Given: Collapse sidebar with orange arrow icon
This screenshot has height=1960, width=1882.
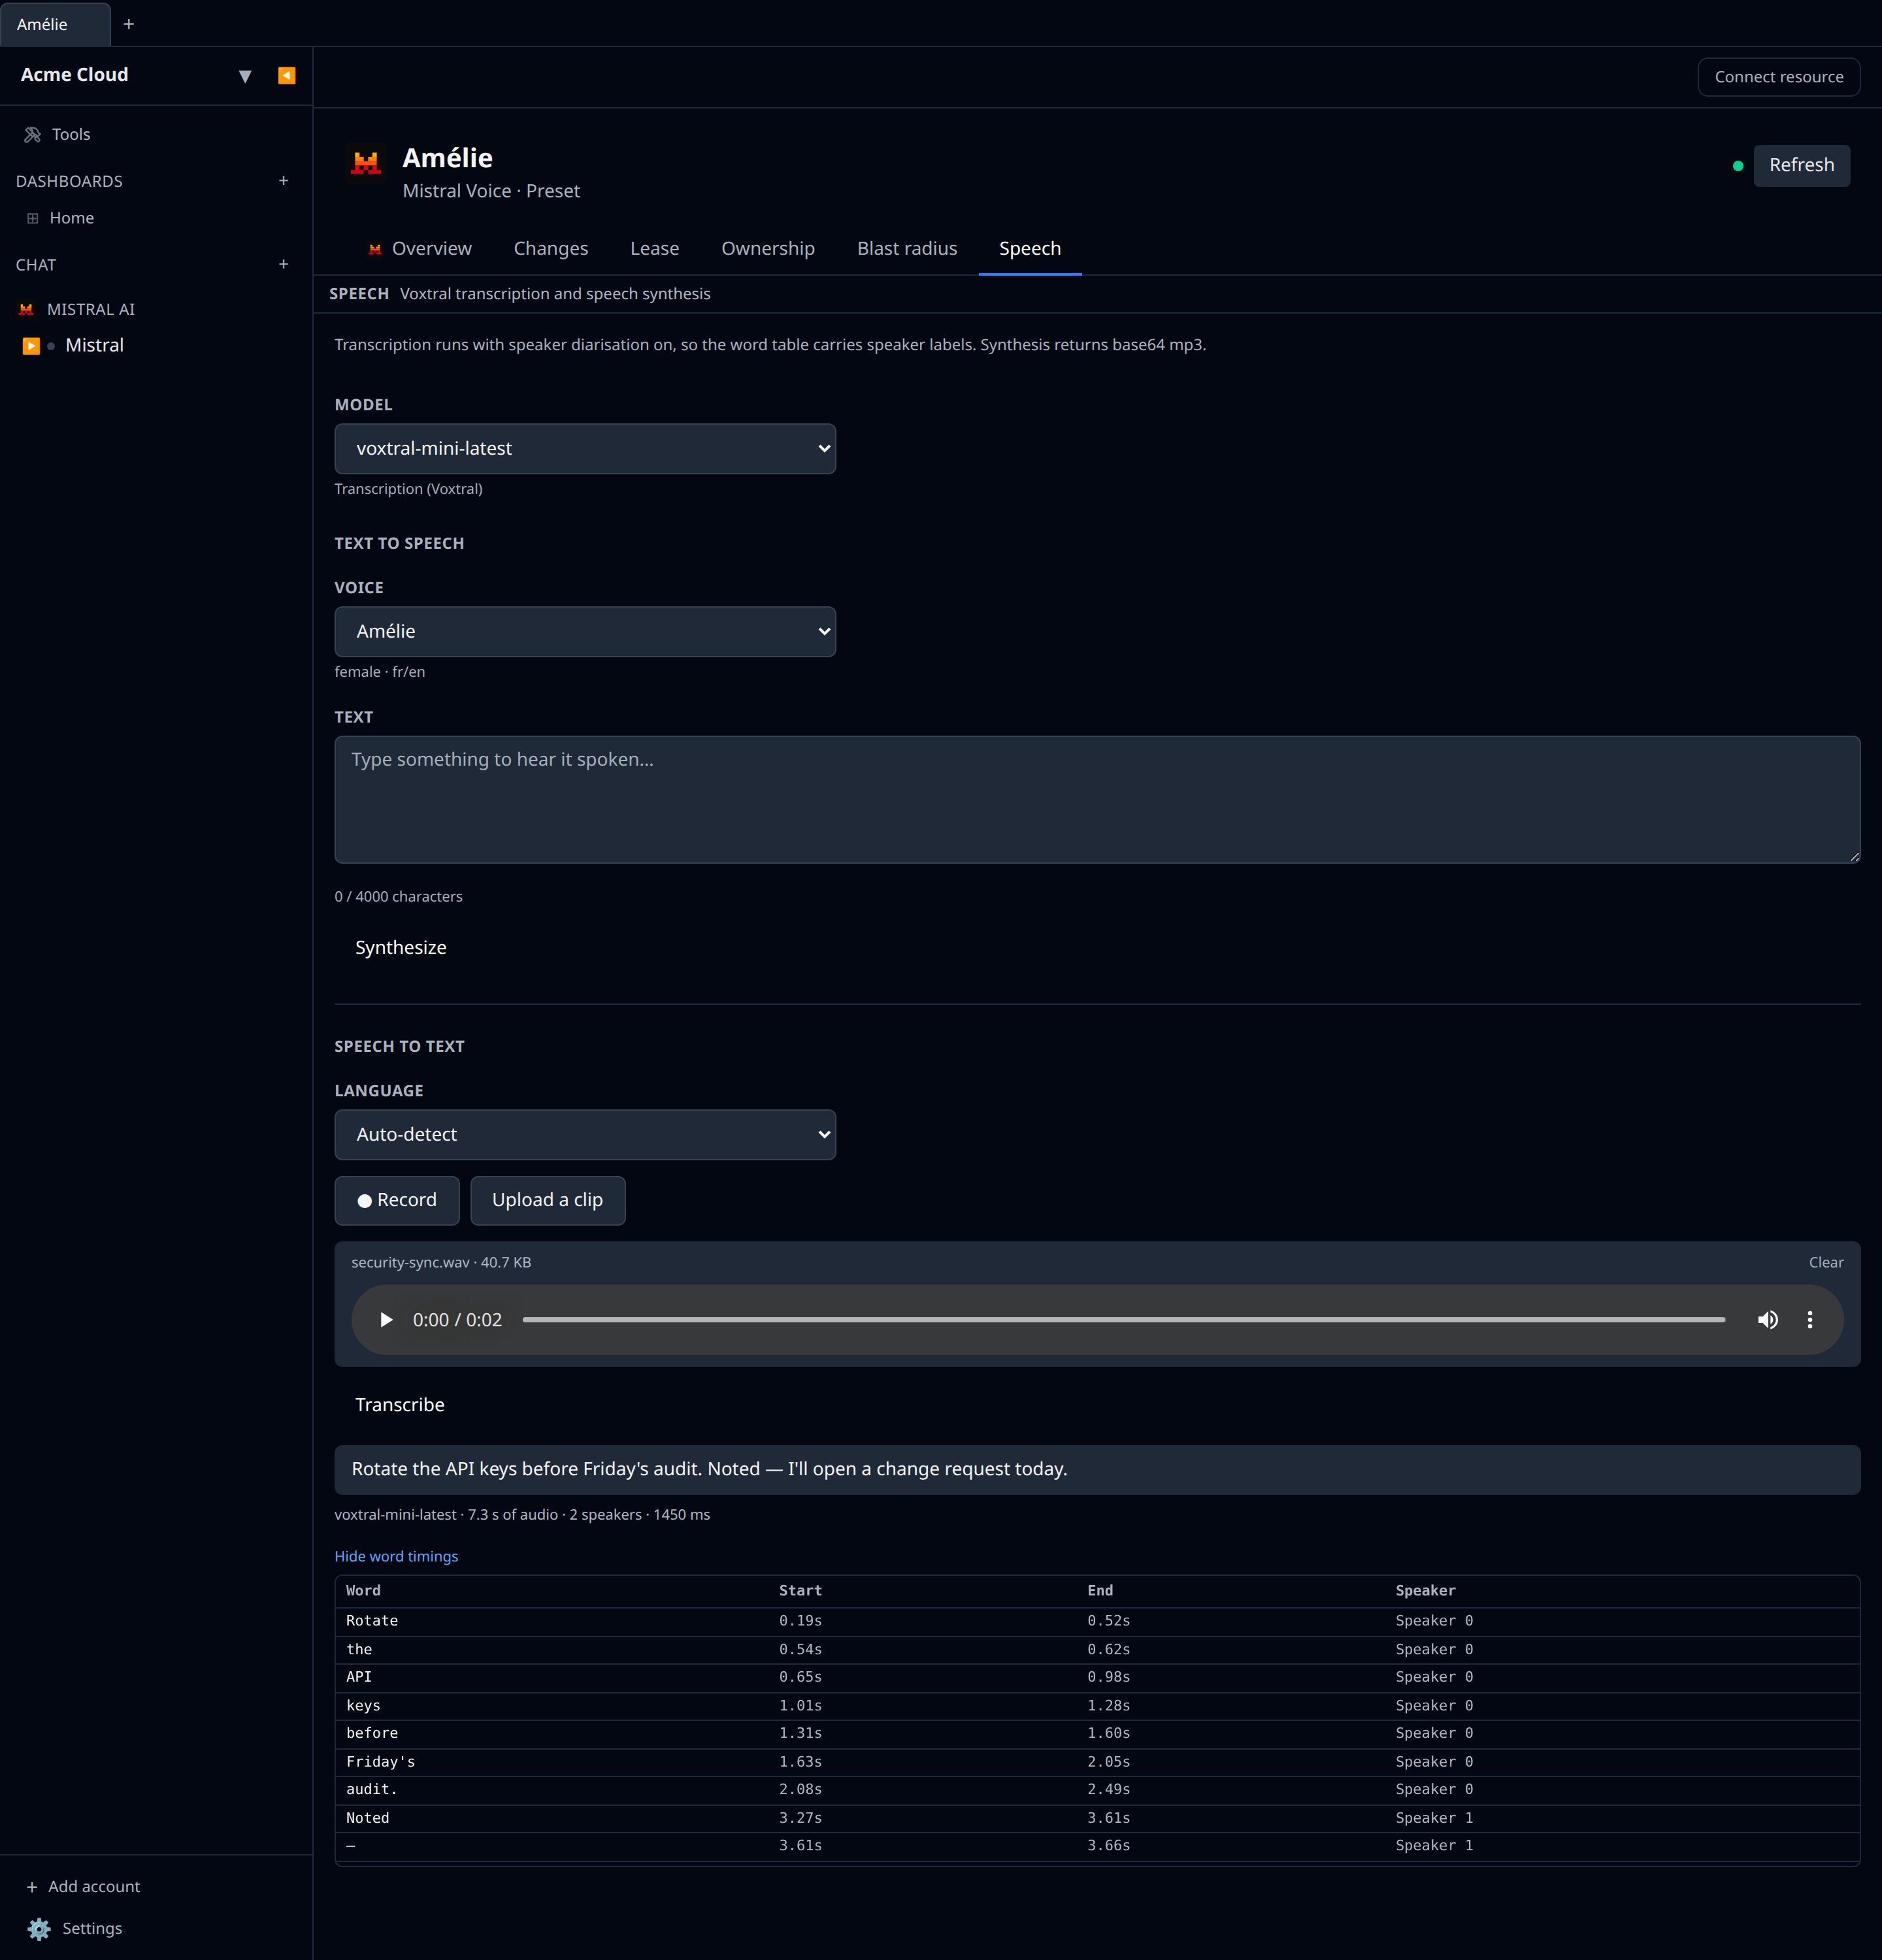Looking at the screenshot, I should [286, 76].
